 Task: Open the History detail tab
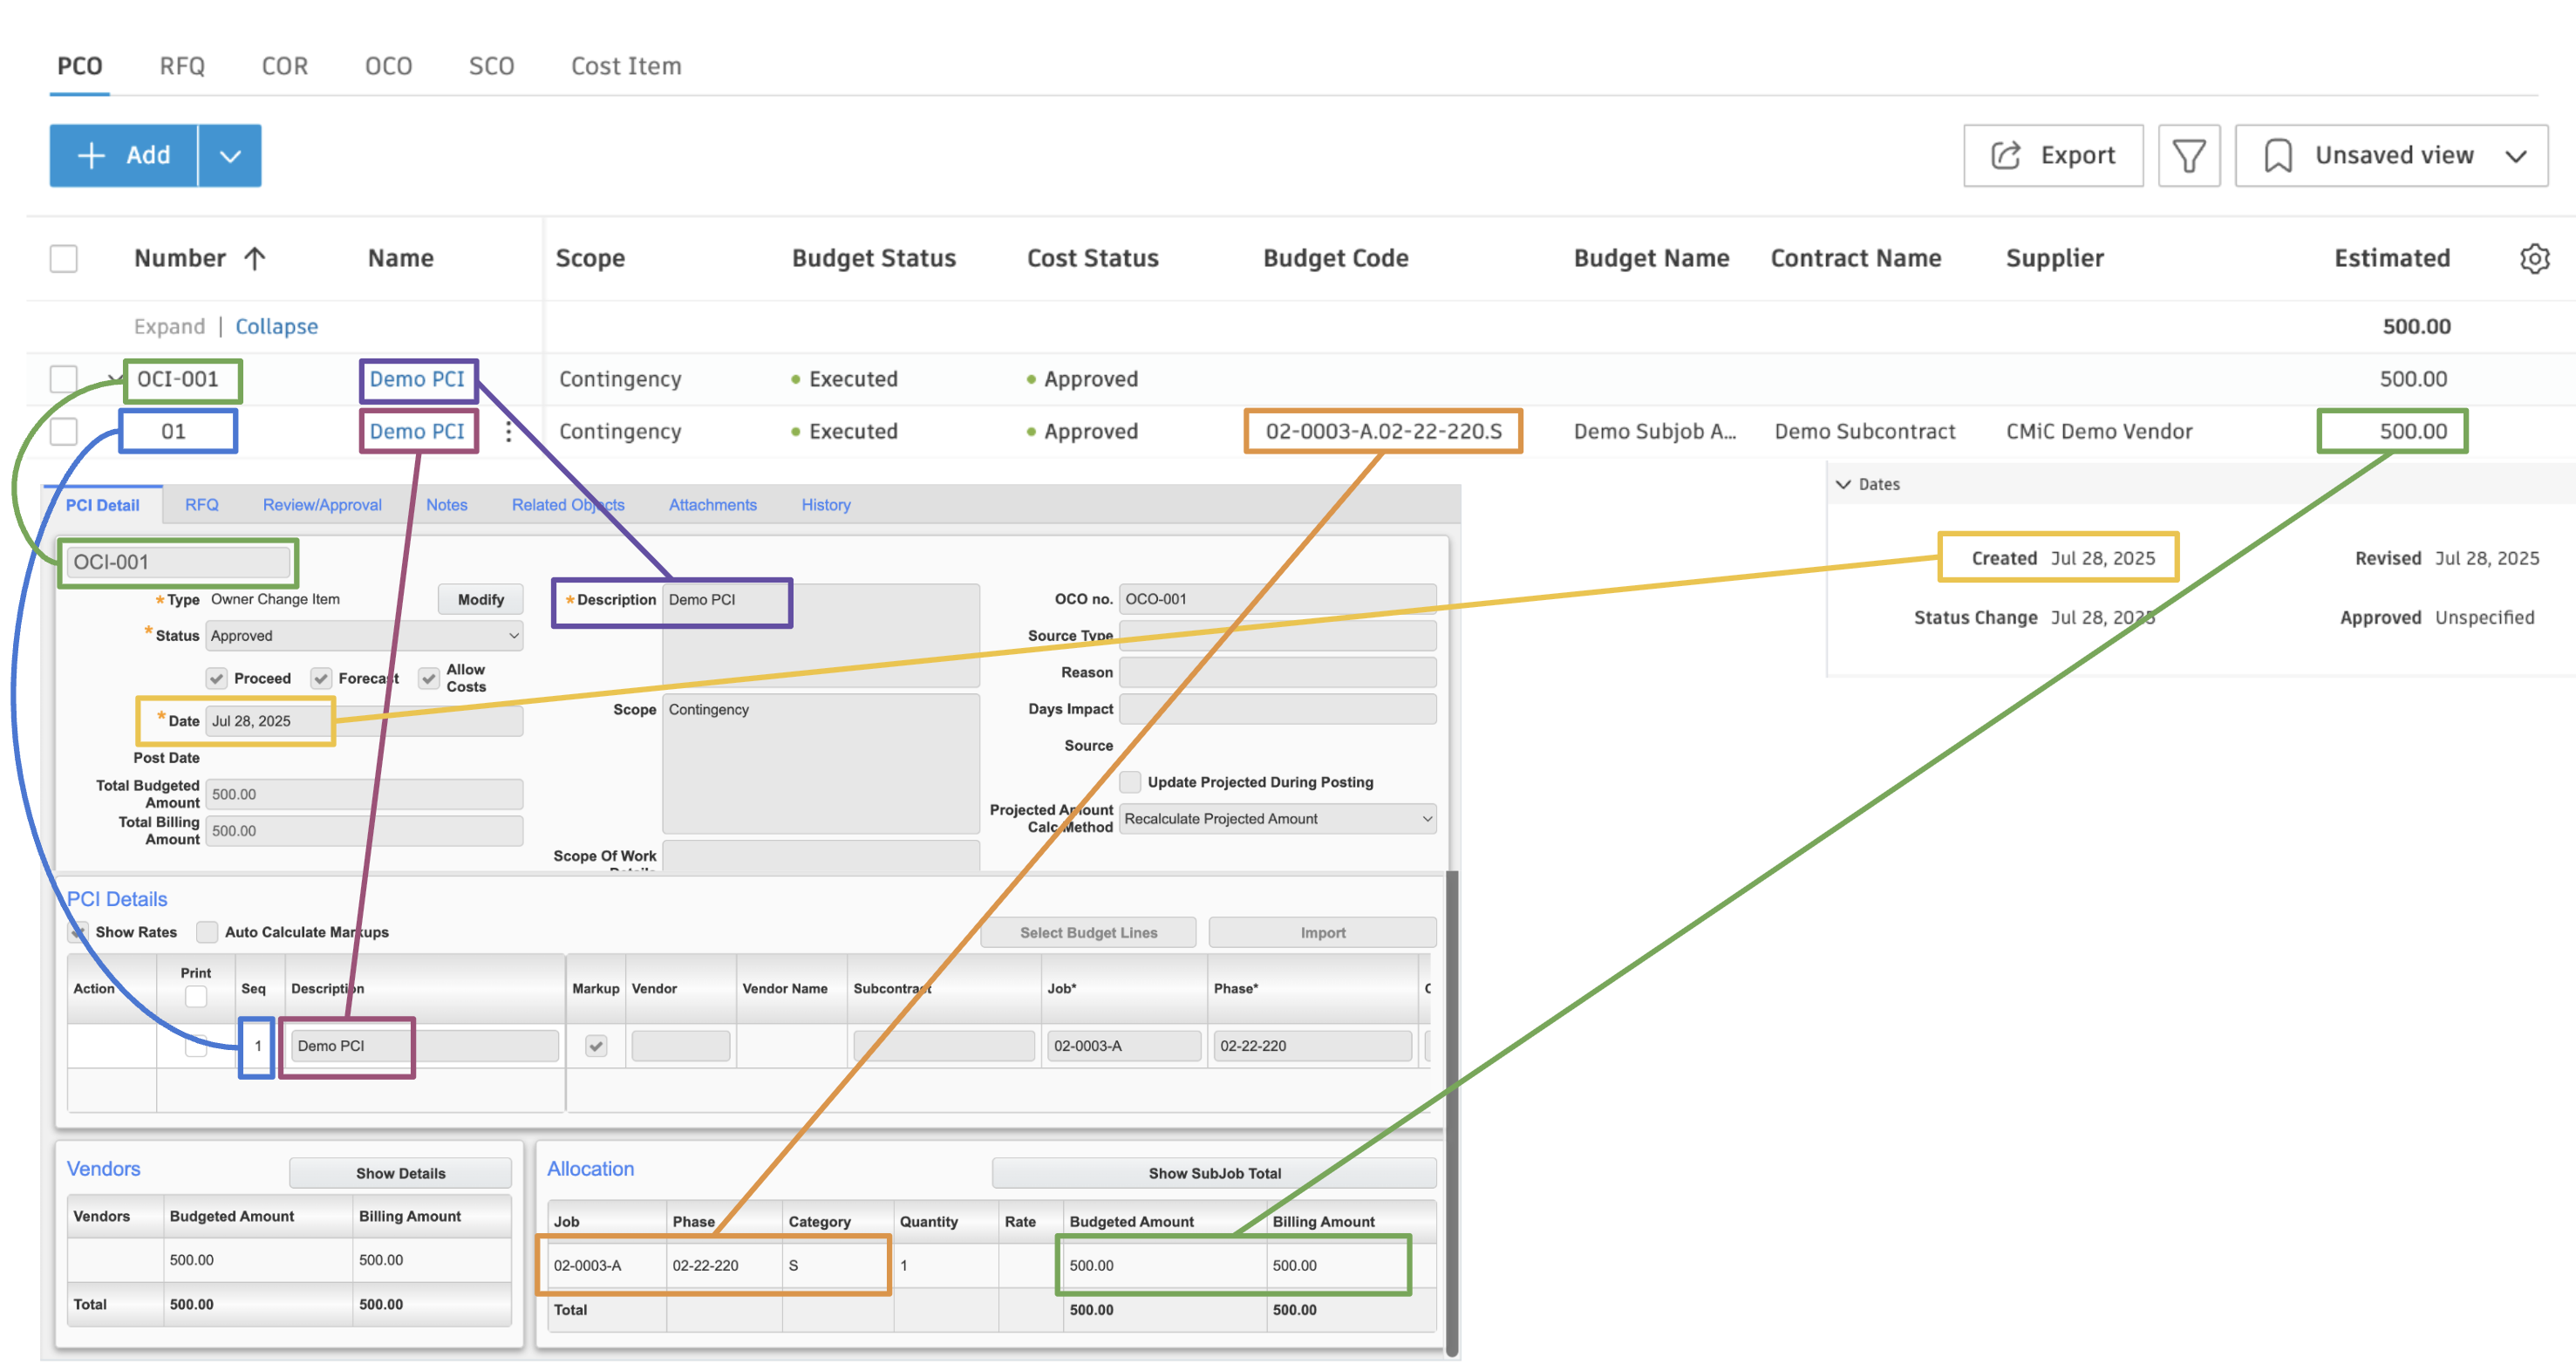click(825, 504)
